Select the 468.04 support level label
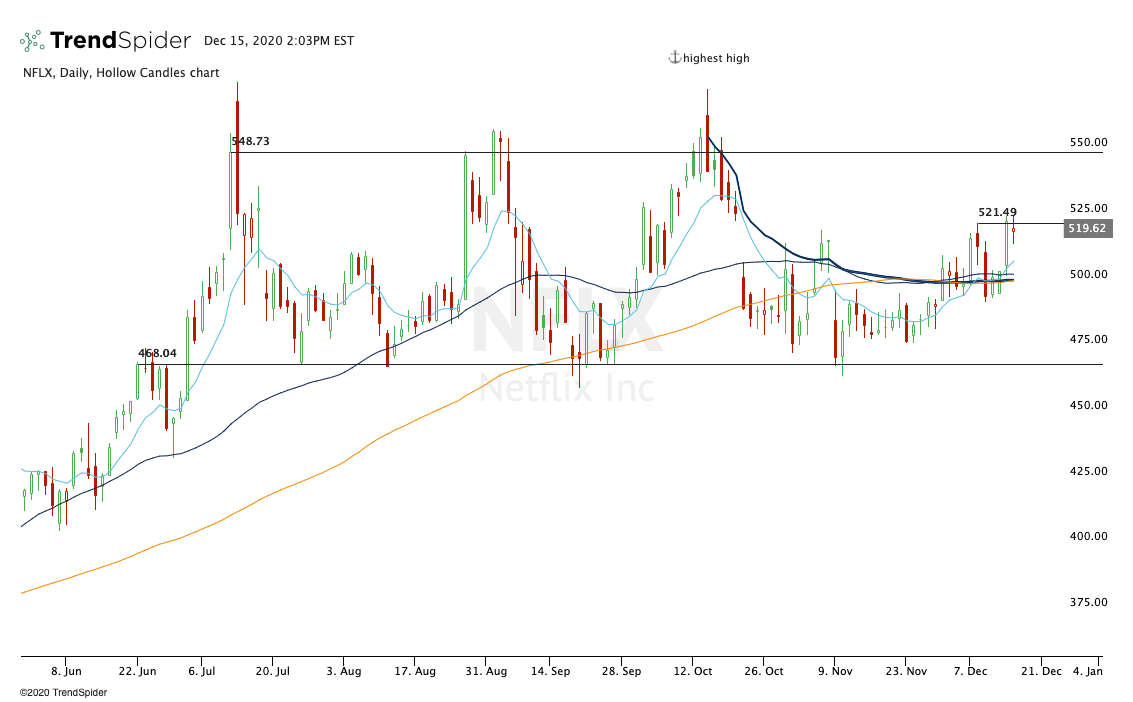The width and height of the screenshot is (1133, 702). point(157,353)
